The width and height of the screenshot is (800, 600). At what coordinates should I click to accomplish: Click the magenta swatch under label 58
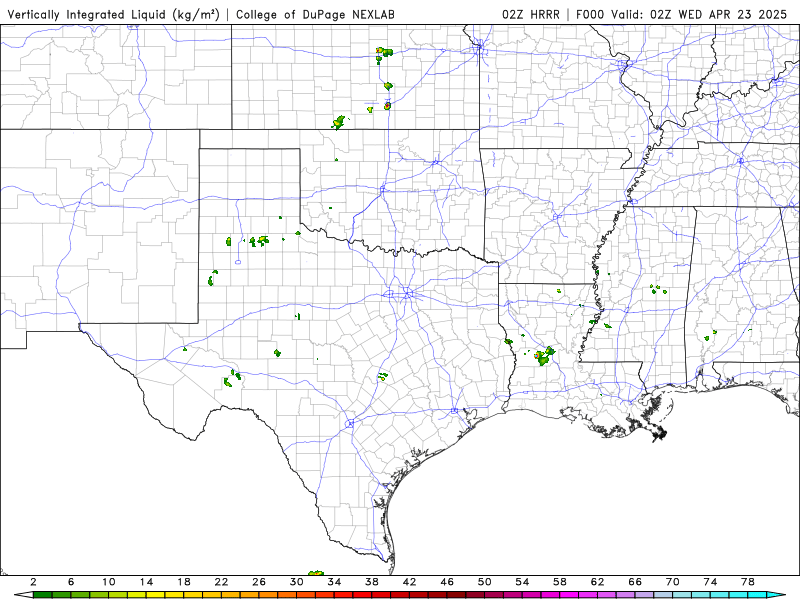point(569,595)
